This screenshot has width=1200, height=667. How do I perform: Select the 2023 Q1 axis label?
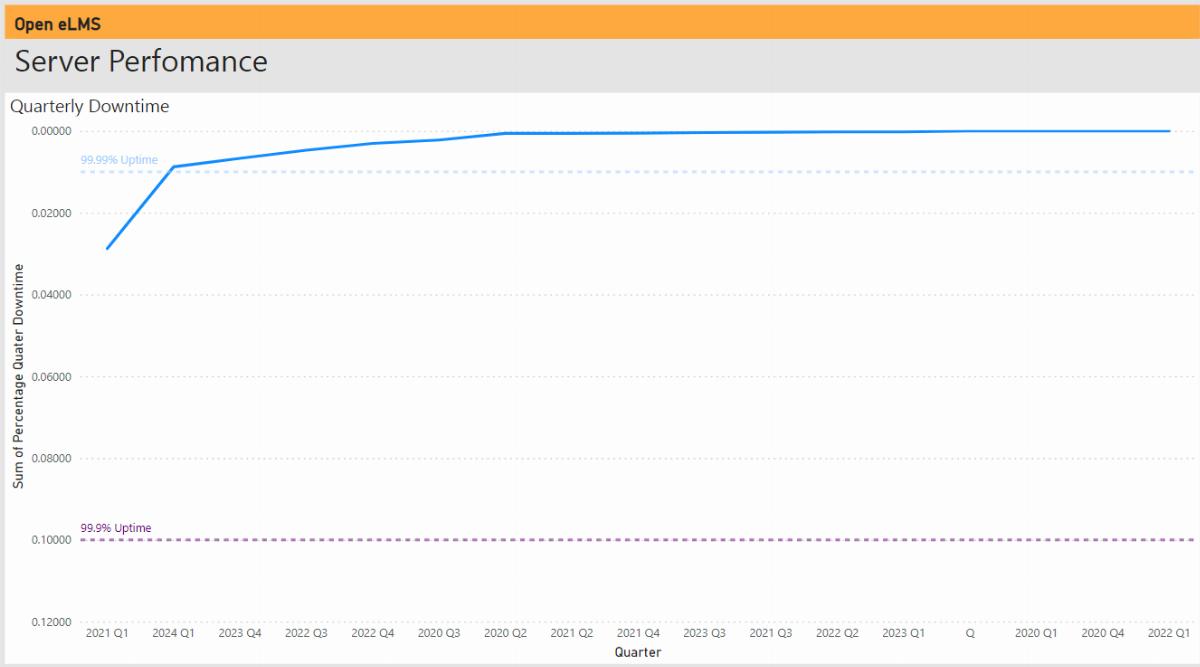904,634
